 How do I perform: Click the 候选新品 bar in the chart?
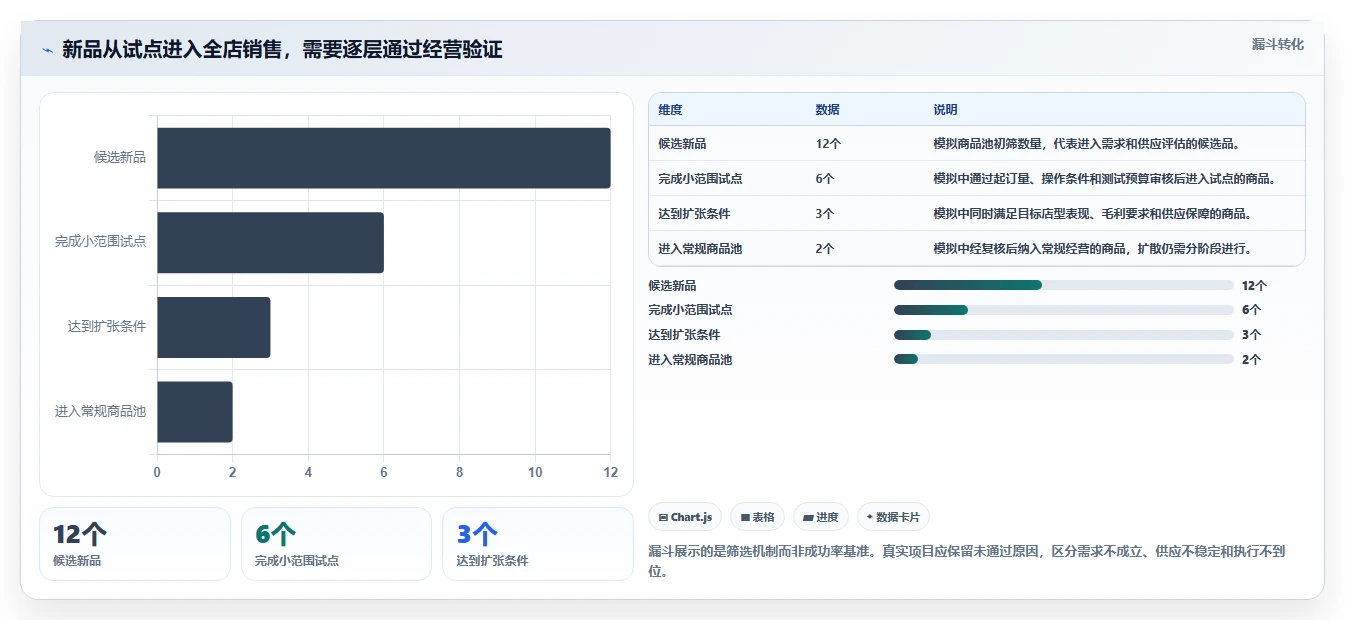[384, 158]
